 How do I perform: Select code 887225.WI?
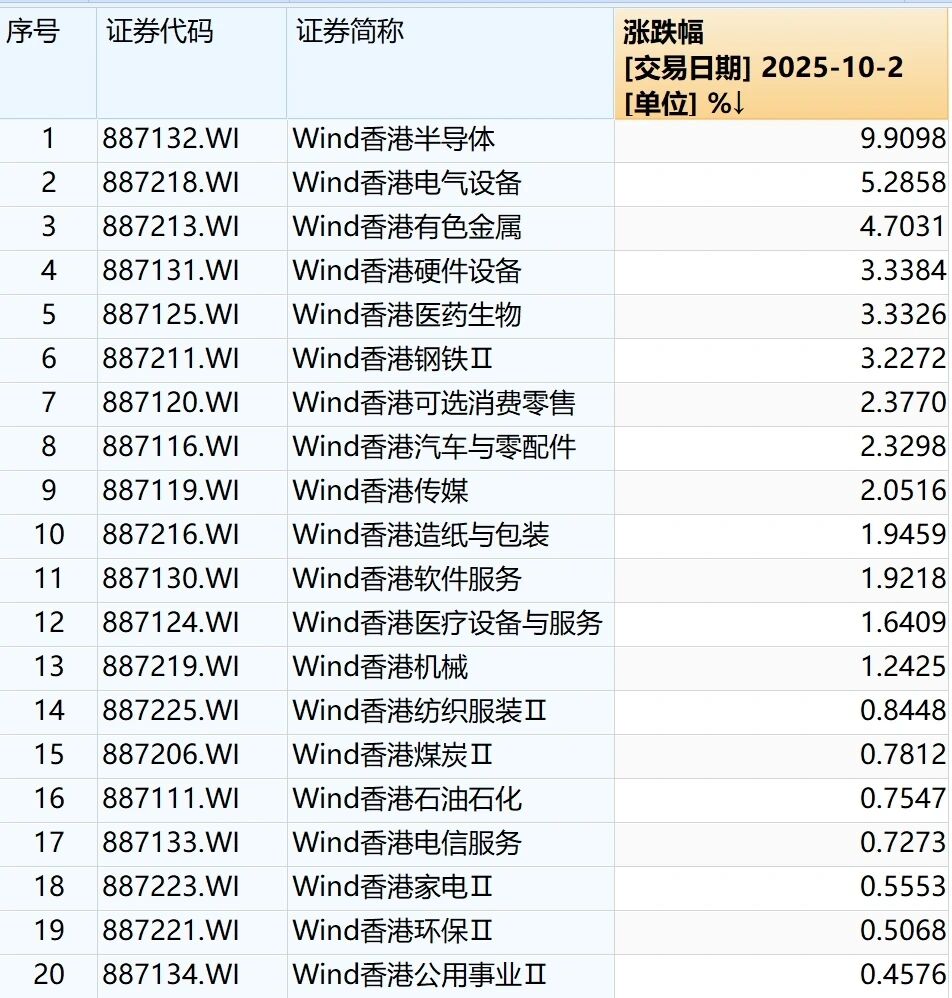[171, 711]
